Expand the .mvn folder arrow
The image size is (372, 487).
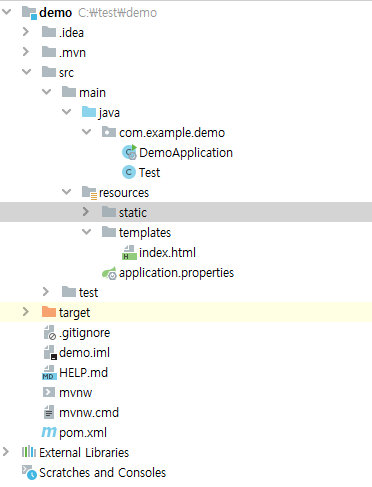click(x=26, y=52)
